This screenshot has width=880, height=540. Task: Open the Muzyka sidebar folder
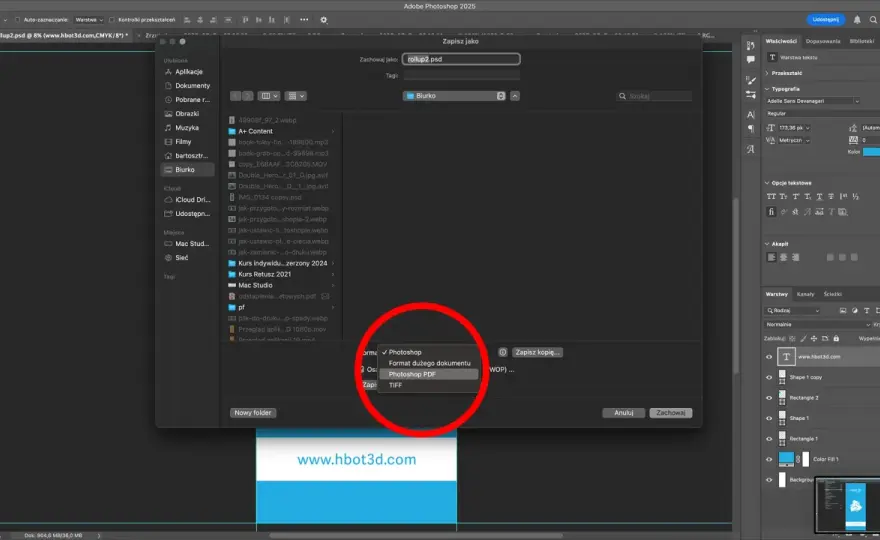click(x=188, y=127)
